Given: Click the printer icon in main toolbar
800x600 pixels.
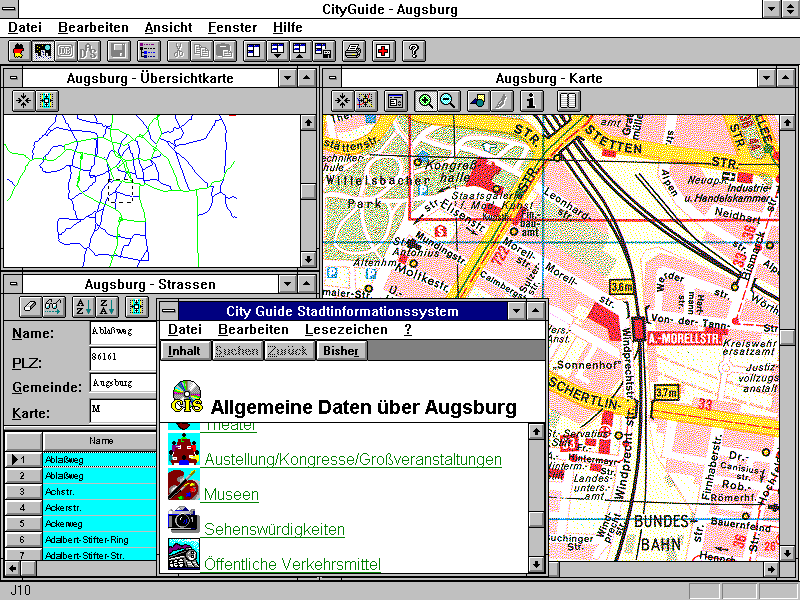Looking at the screenshot, I should point(353,51).
